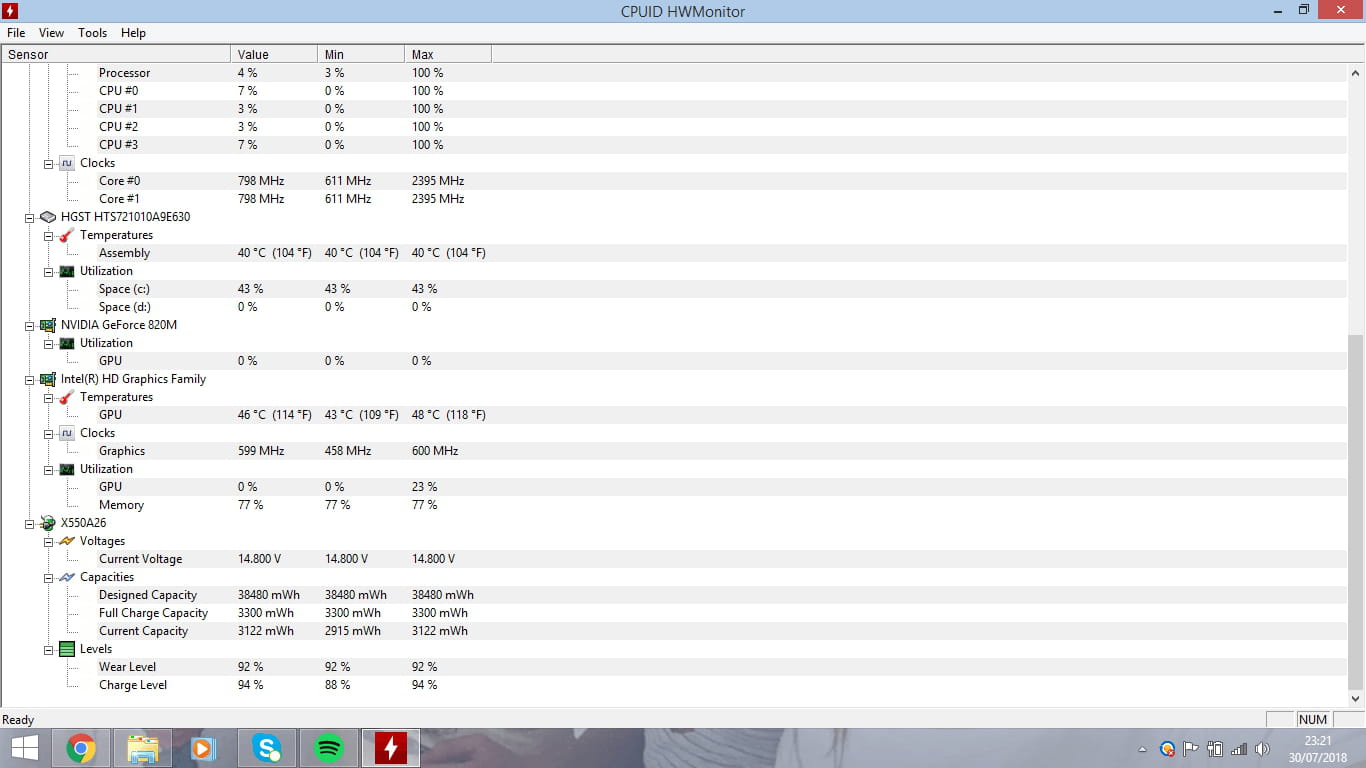Collapse the HGST Temperatures node
Screen dimensions: 1366x768
(x=48, y=235)
